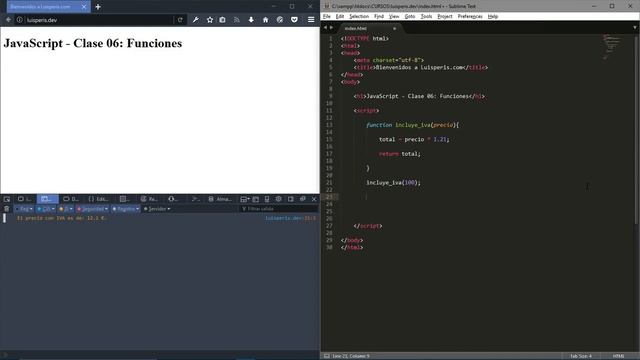Dock devtools to the side
This screenshot has width=640, height=360.
pyautogui.click(x=291, y=199)
